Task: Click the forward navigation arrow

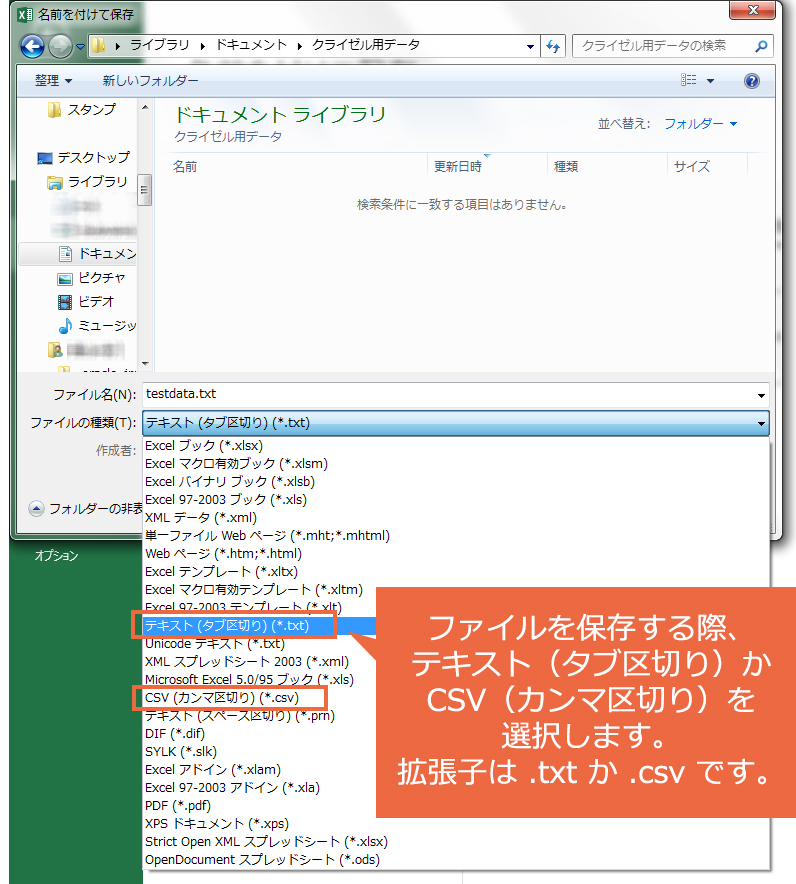Action: click(60, 46)
